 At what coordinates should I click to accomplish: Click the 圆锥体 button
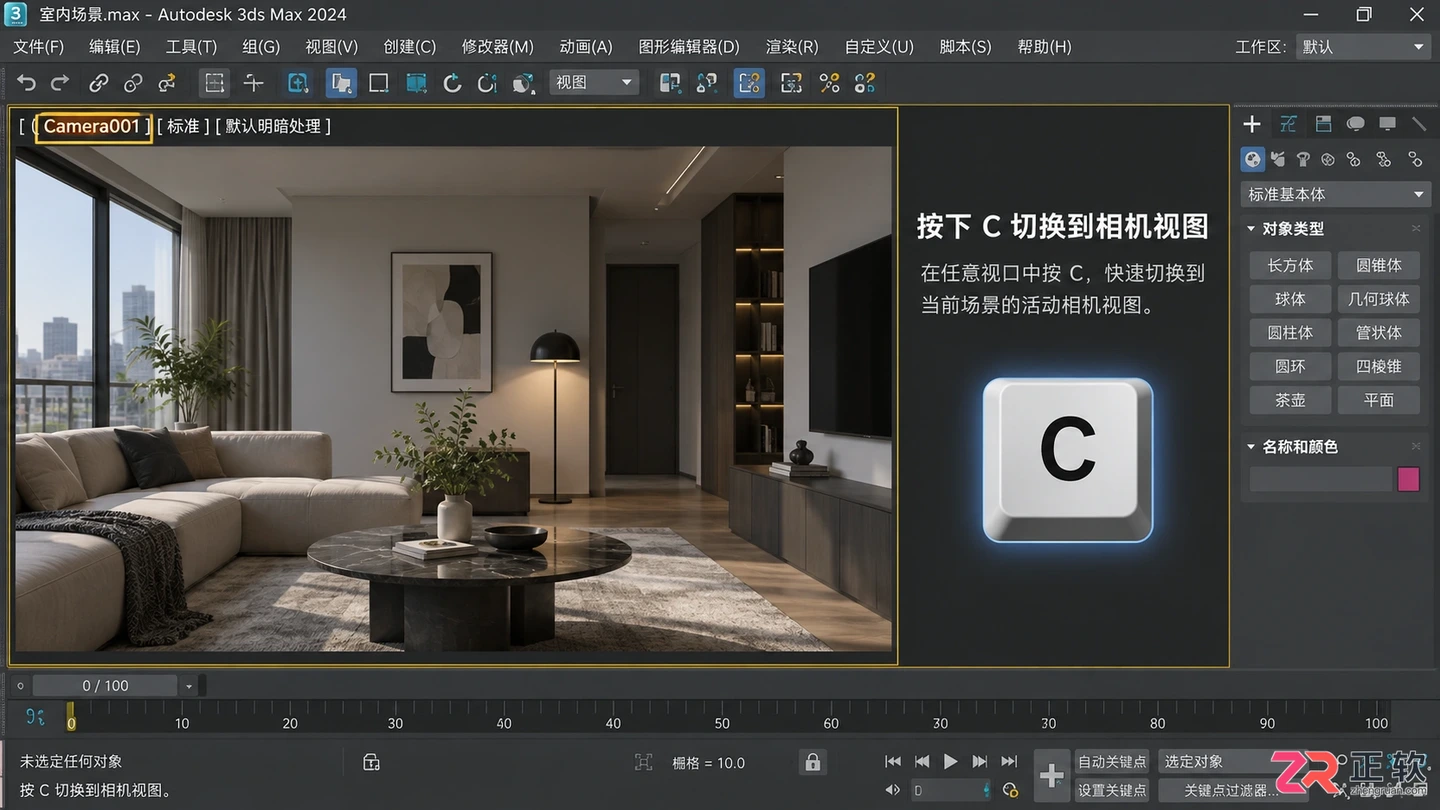(1379, 265)
